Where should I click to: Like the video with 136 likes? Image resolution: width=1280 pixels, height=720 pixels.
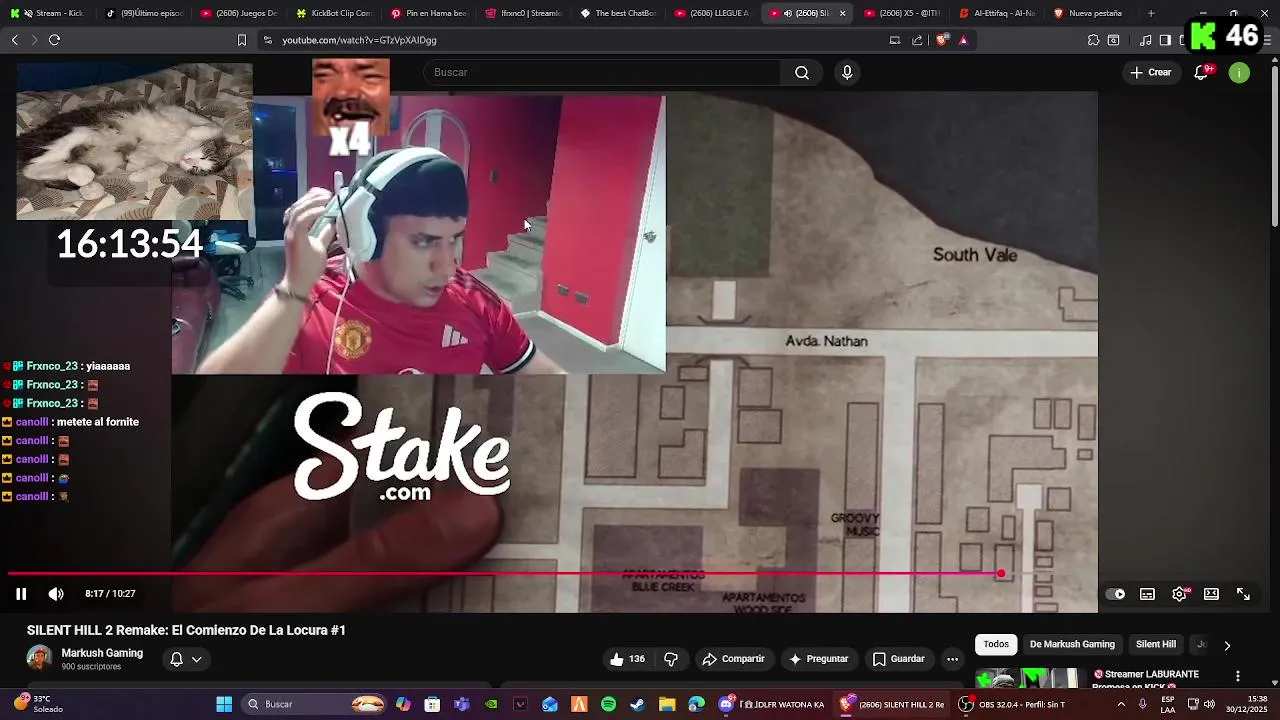[627, 659]
